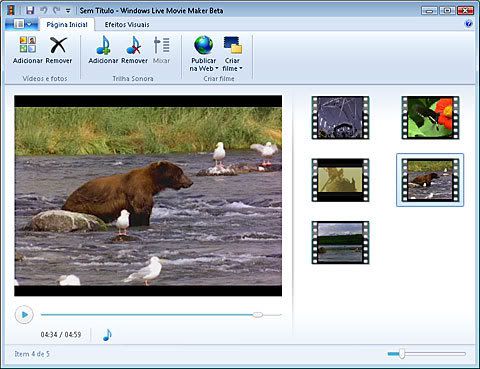Click the Vídeos e fotos group label
Screen dimensions: 480x369
click(x=45, y=79)
